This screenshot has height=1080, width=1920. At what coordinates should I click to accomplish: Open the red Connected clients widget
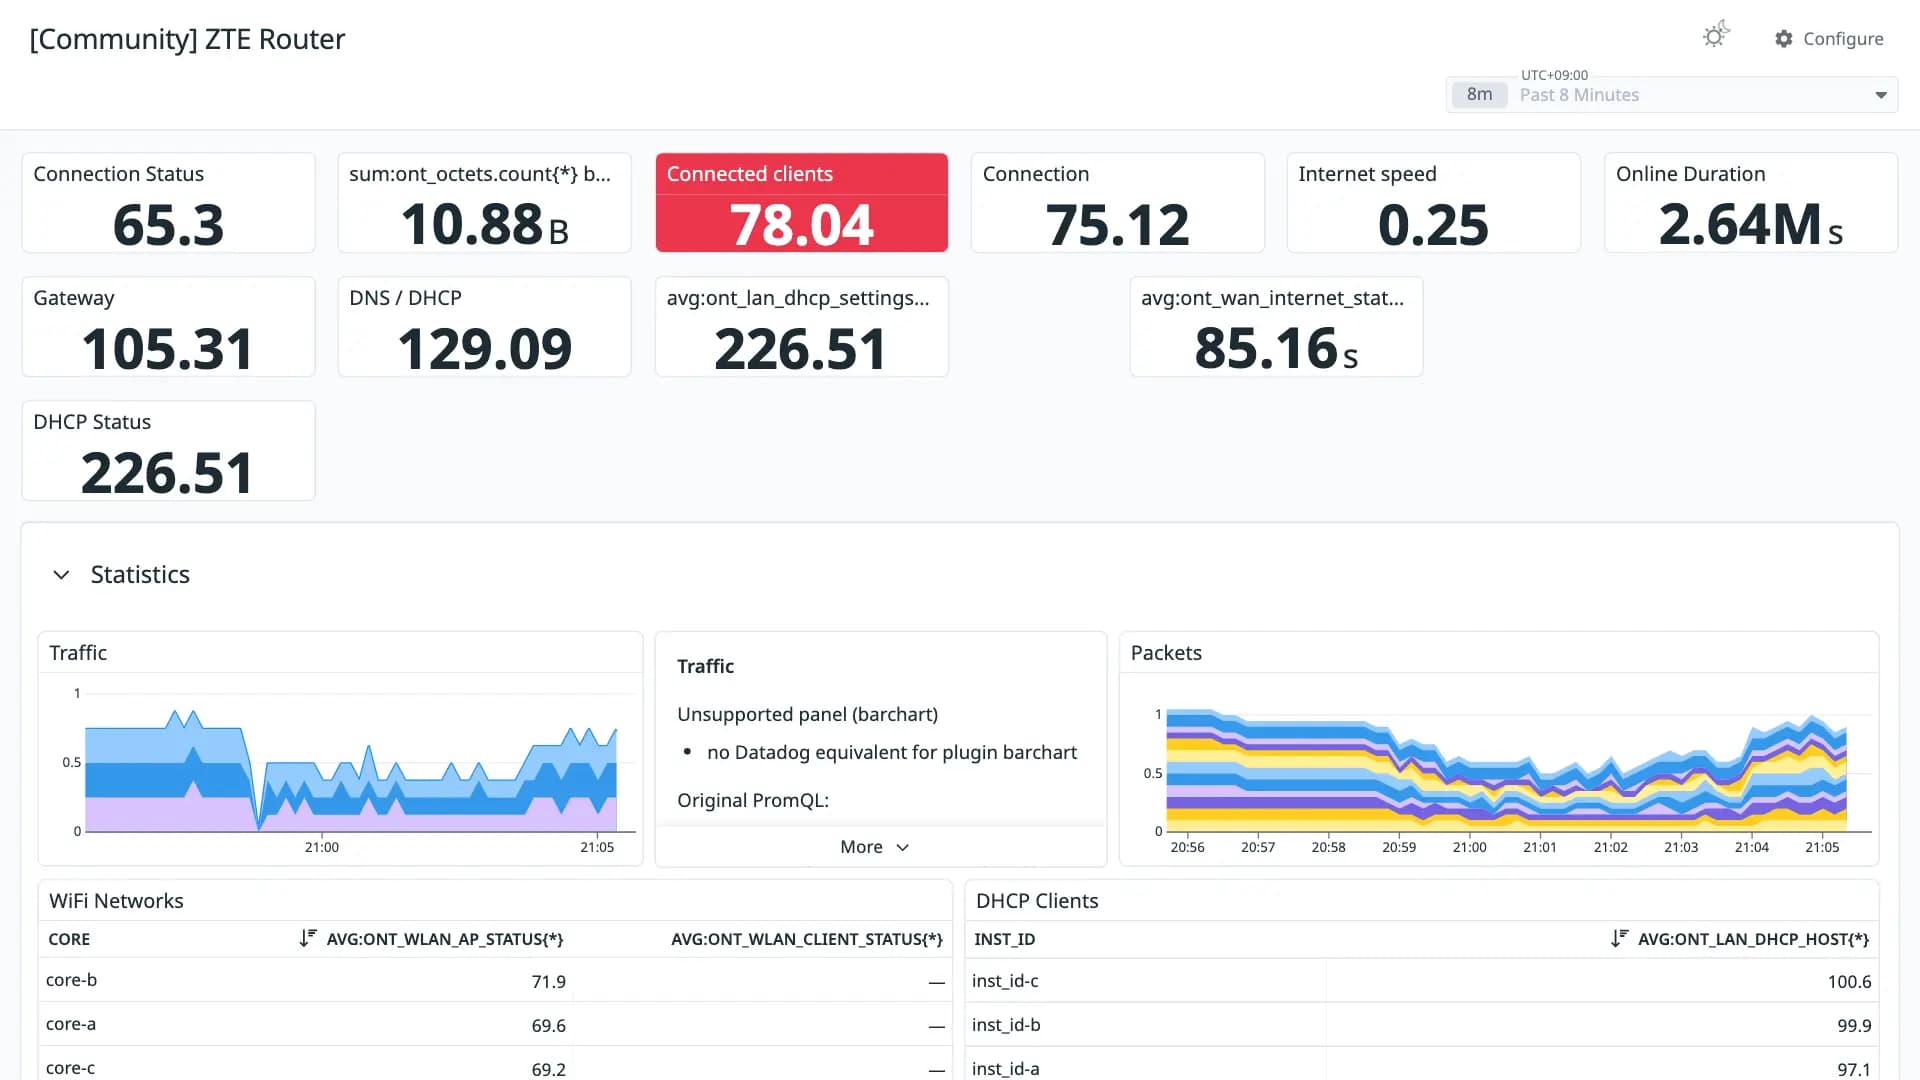click(802, 203)
